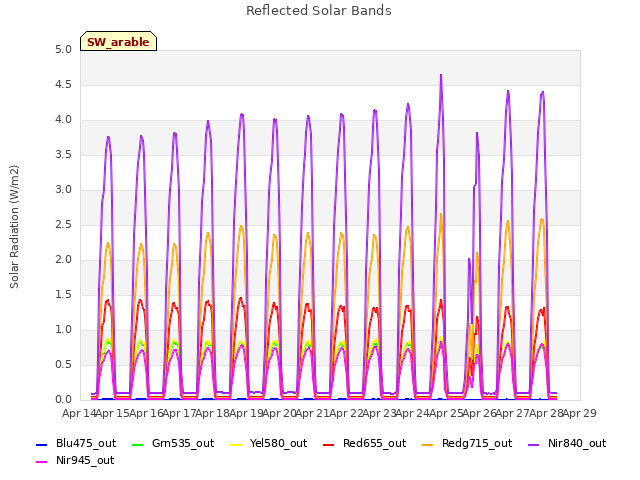Click the Apr 25 x-axis date label
Image resolution: width=640 pixels, height=480 pixels.
tap(446, 413)
